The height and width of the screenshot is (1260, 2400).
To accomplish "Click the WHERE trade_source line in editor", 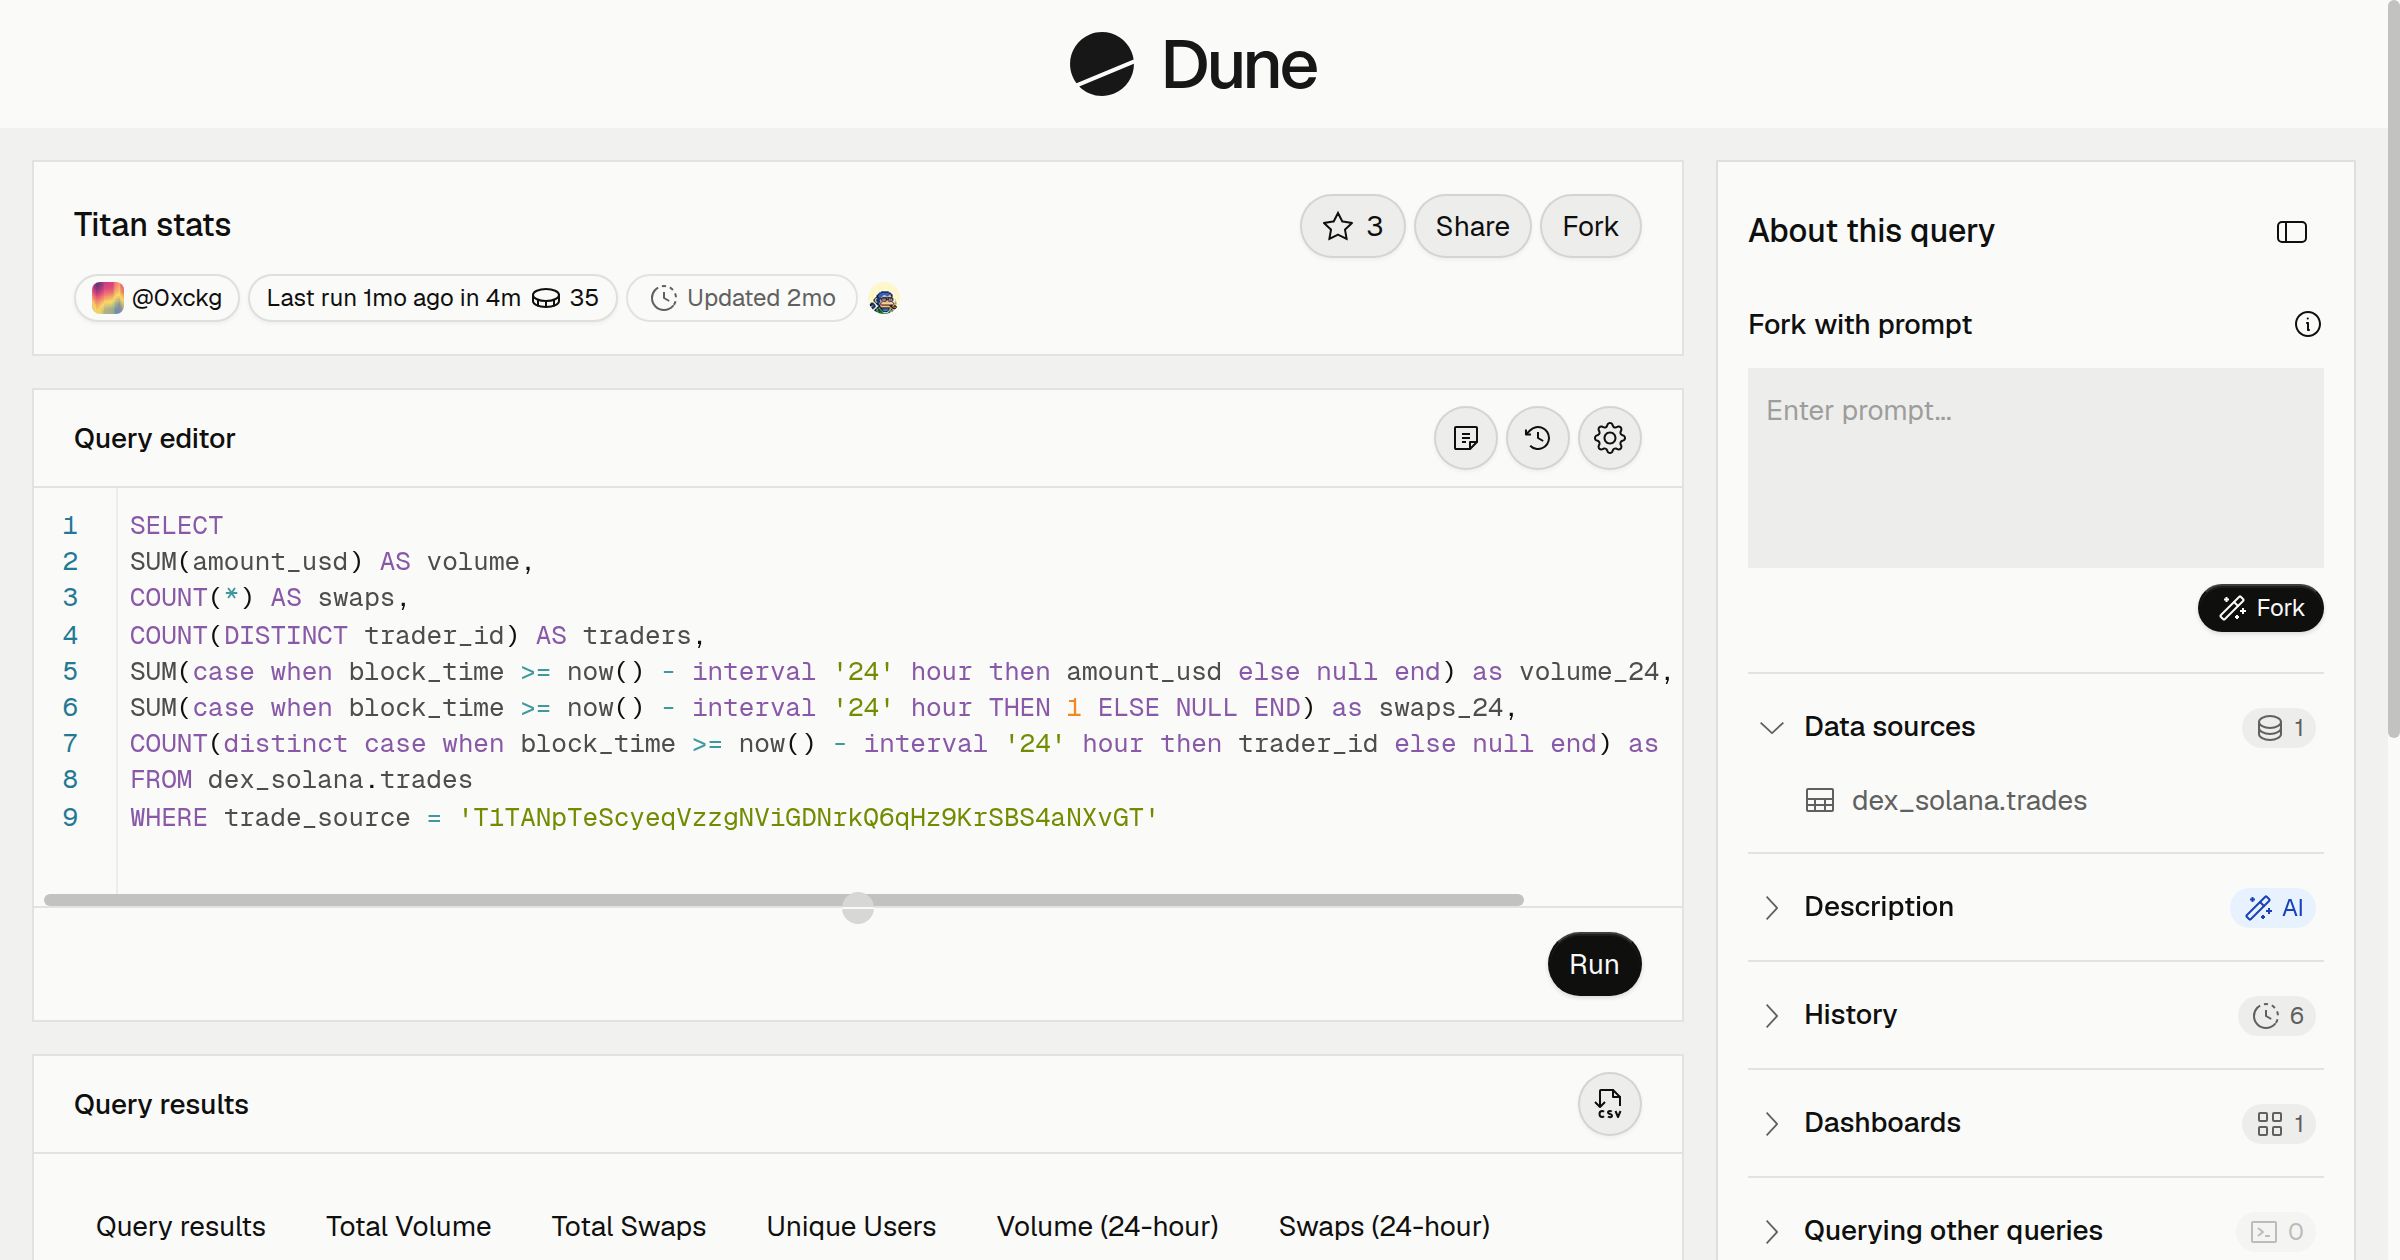I will tap(644, 818).
